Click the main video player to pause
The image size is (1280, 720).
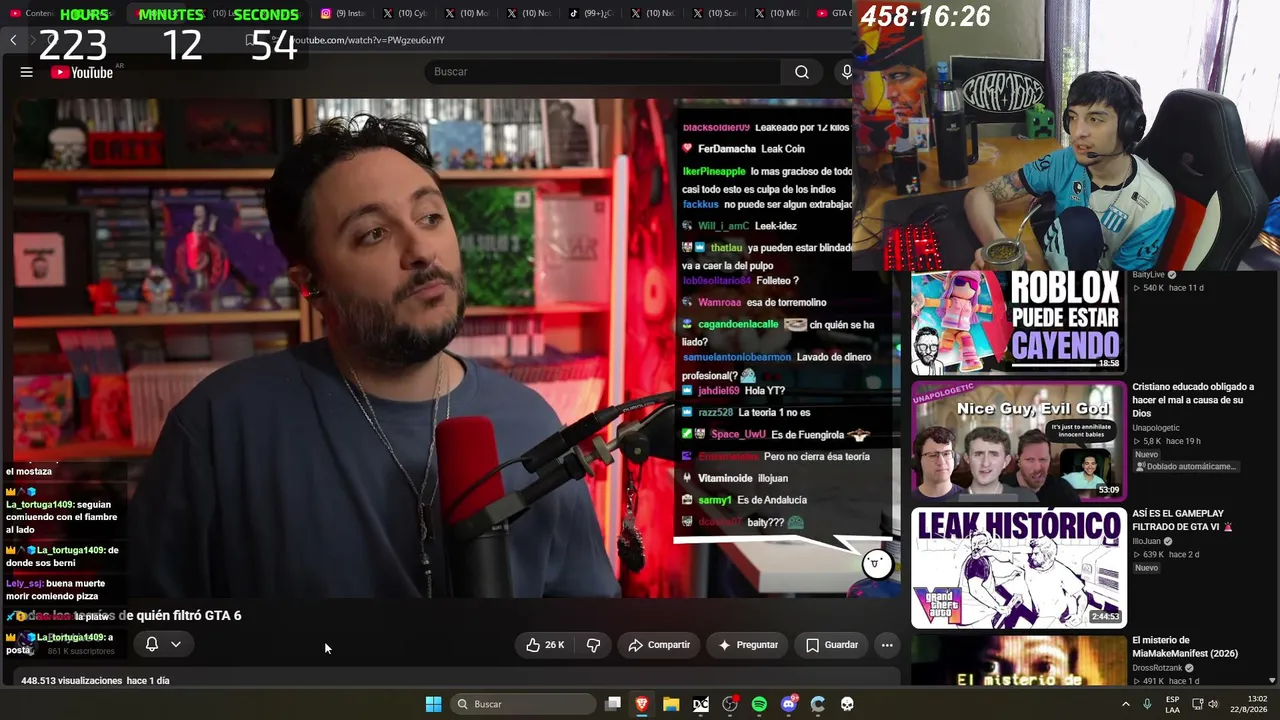point(450,348)
